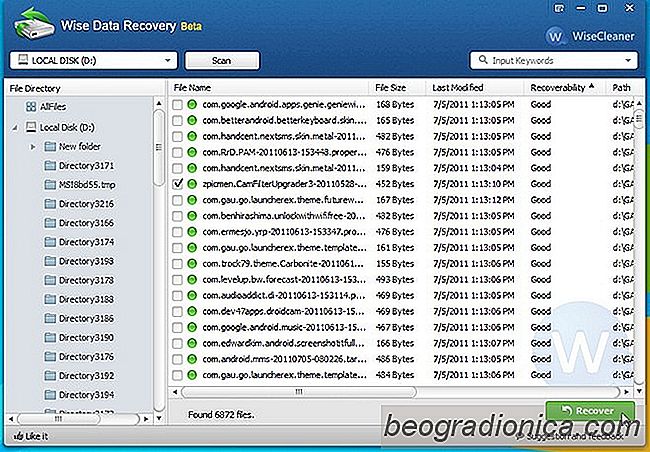Click green status icon for com.trock79.theme.Carbonite
Image resolution: width=650 pixels, height=452 pixels.
point(192,263)
